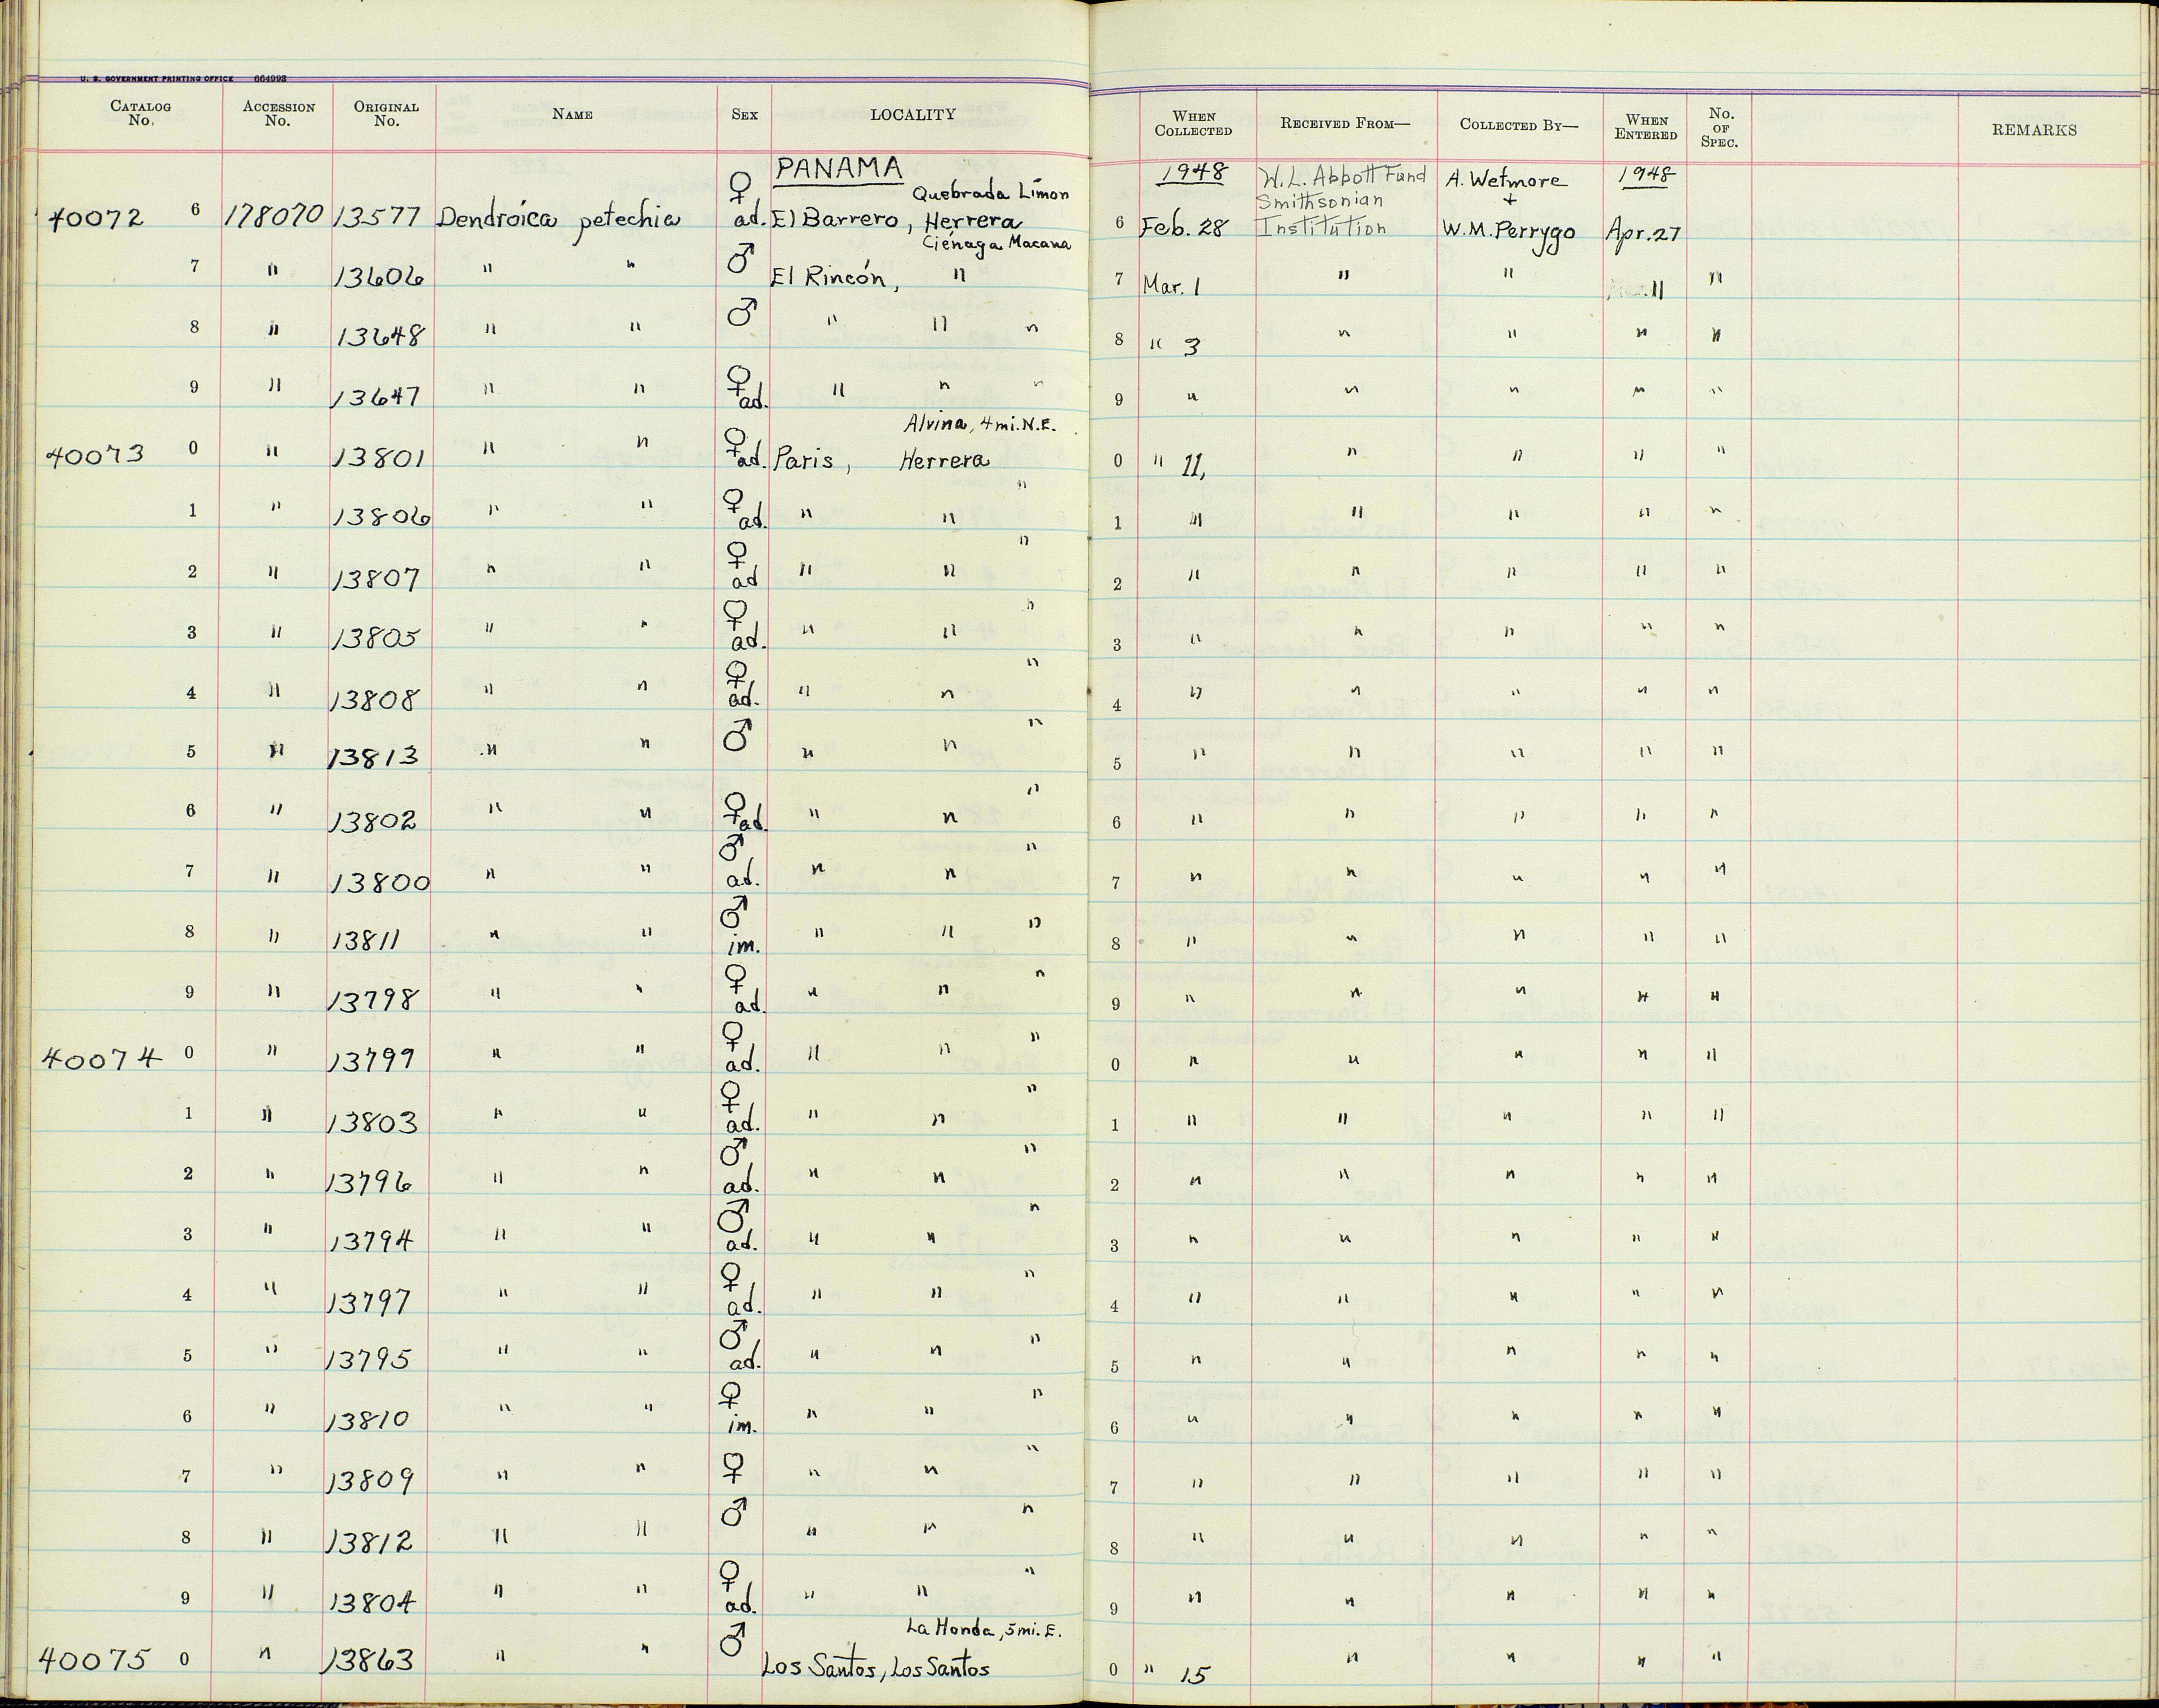Click the 'When Collected' column header
The width and height of the screenshot is (2159, 1708).
coord(1194,124)
